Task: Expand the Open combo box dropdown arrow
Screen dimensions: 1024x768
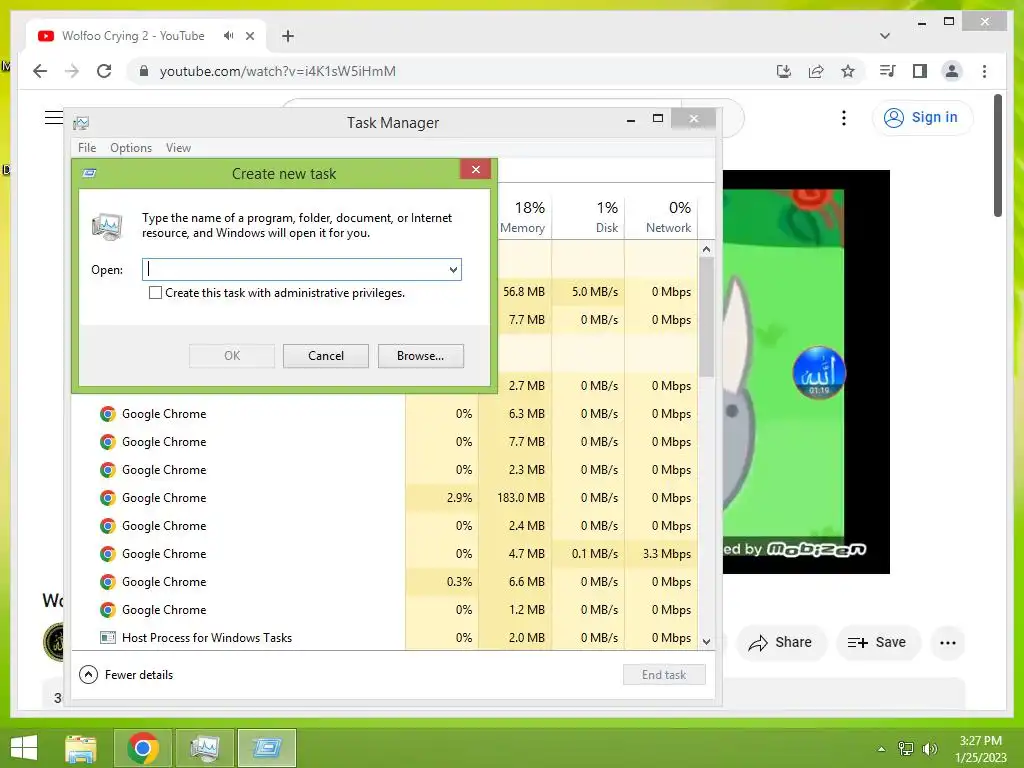Action: point(453,270)
